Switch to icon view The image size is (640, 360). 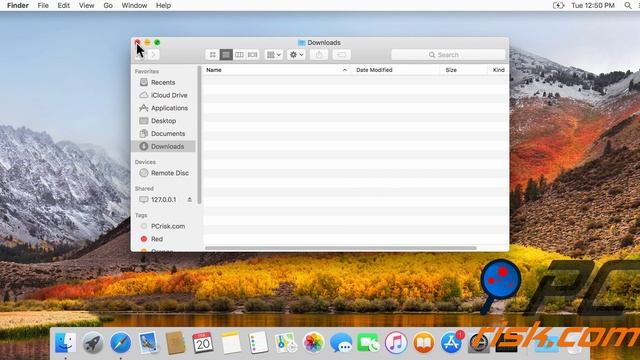(x=212, y=55)
